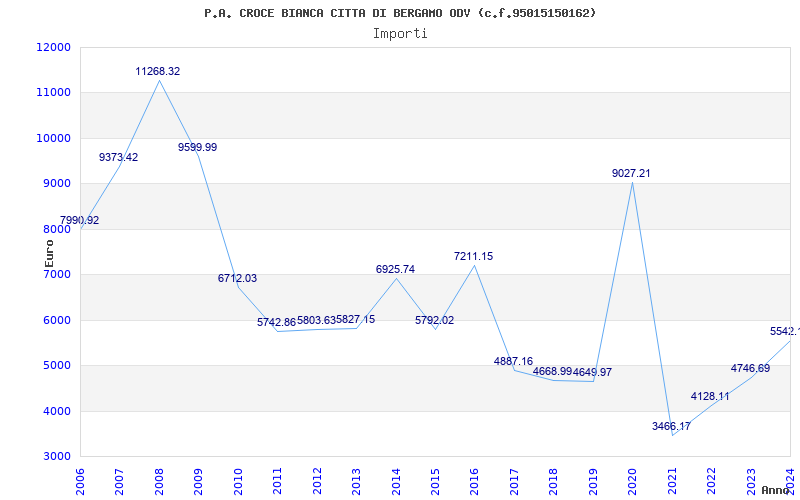Select the 6925.74 data label
The image size is (800, 500).
(395, 269)
